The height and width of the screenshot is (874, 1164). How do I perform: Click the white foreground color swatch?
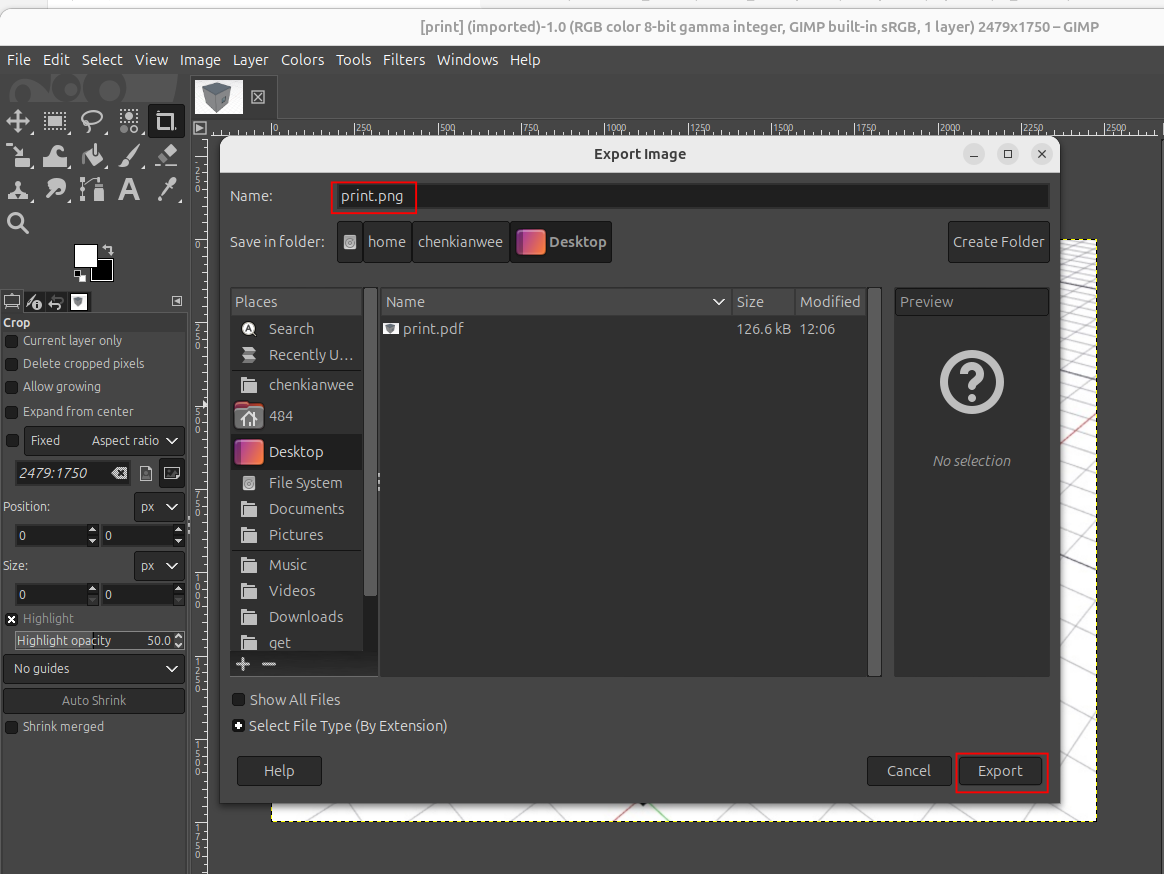[85, 256]
